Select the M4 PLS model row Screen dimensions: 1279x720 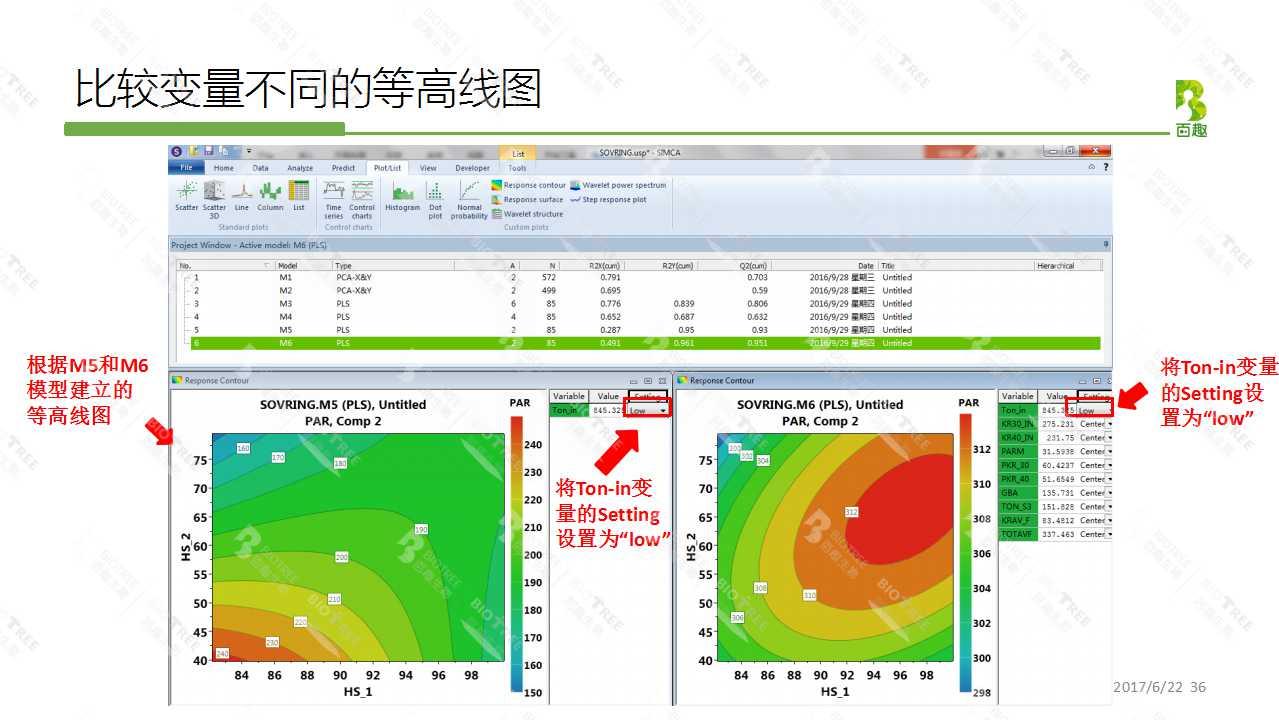point(400,316)
